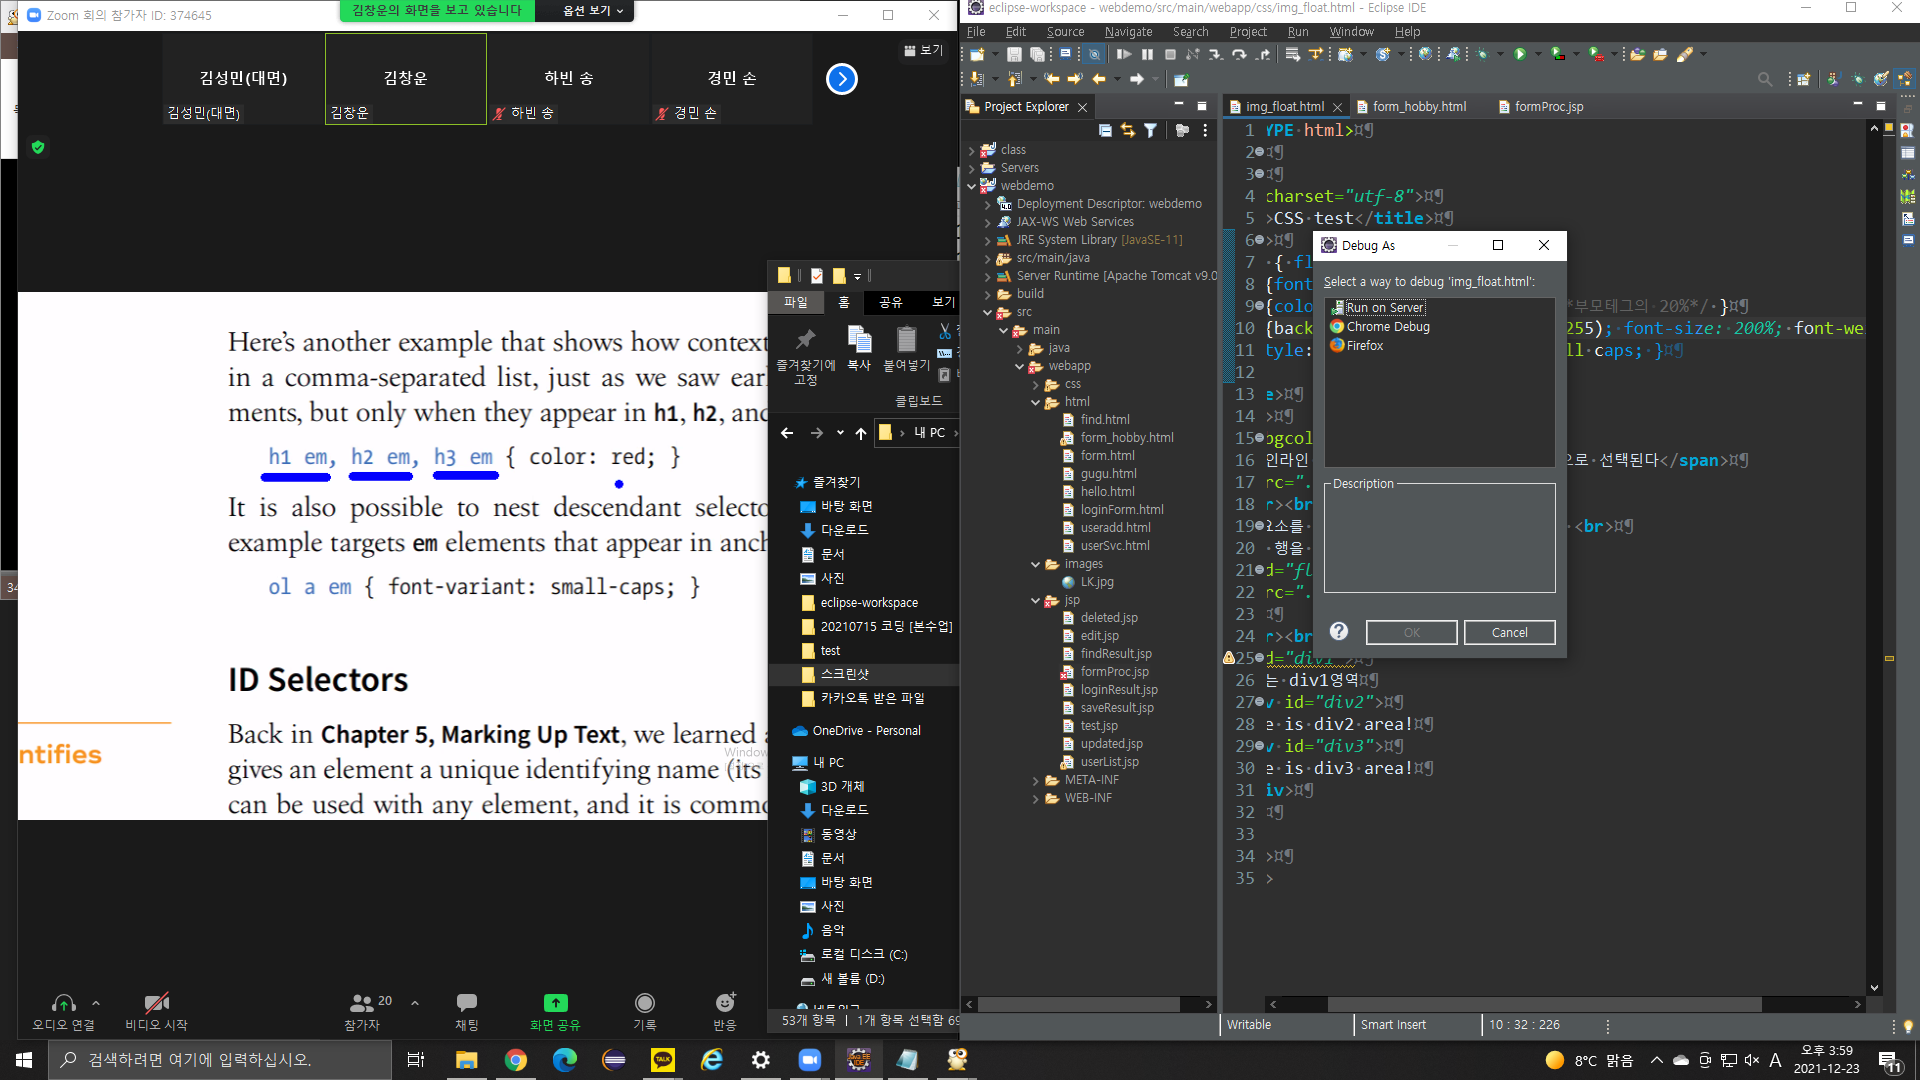The image size is (1920, 1080).
Task: Collapse the images folder in tree
Action: [1036, 564]
